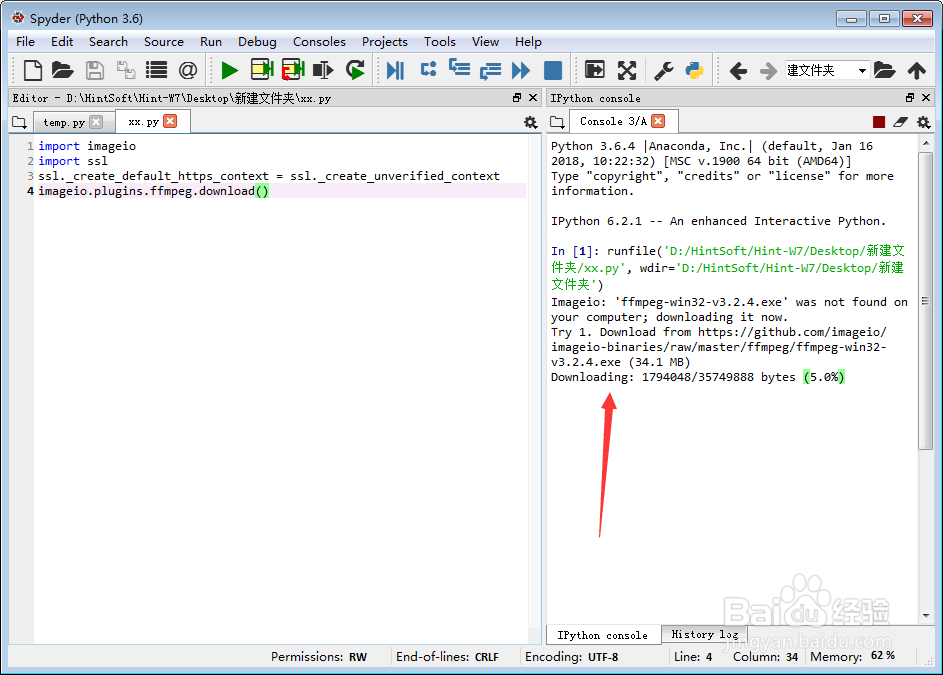
Task: Open the working directory dropdown
Action: coord(862,70)
